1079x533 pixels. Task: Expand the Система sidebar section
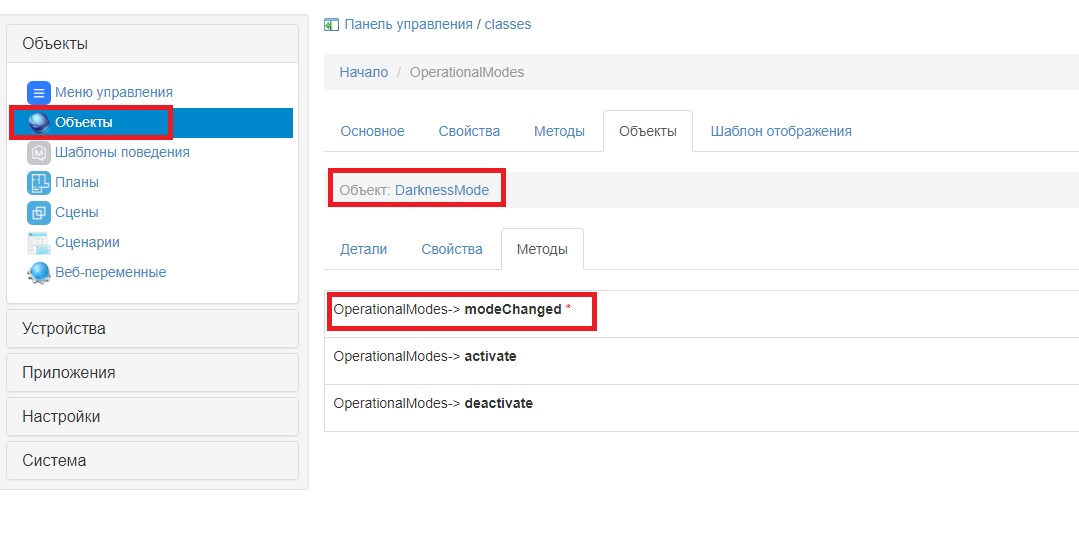point(152,461)
